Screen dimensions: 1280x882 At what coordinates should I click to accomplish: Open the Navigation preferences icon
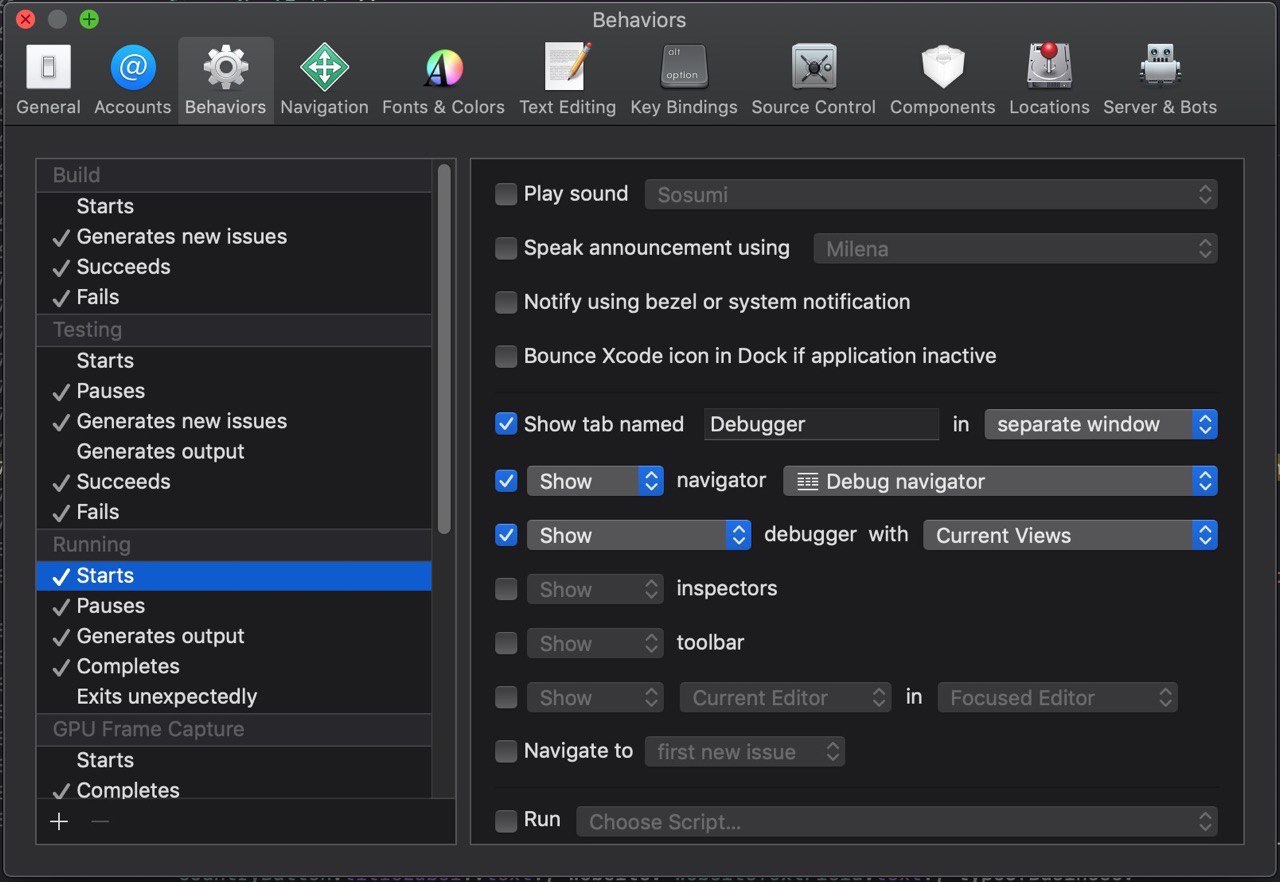coord(324,68)
